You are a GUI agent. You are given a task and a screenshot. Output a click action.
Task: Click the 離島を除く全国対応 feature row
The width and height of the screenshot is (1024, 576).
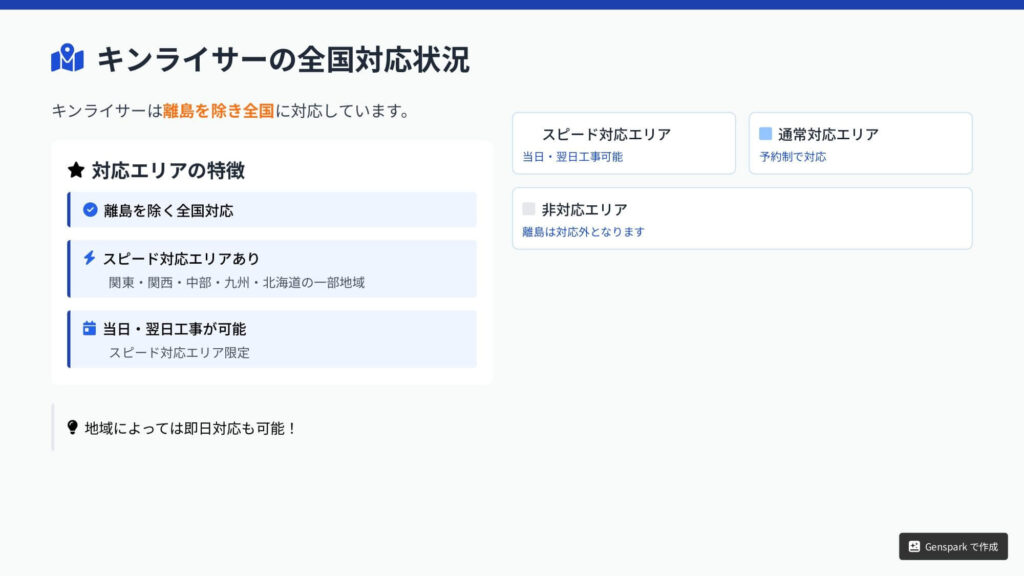[272, 210]
